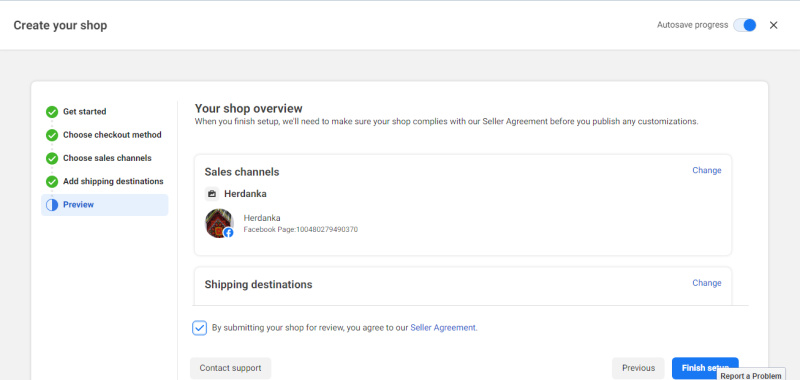Click the checkmark icon for Choose checkout method
This screenshot has height=380, width=800.
pos(52,135)
